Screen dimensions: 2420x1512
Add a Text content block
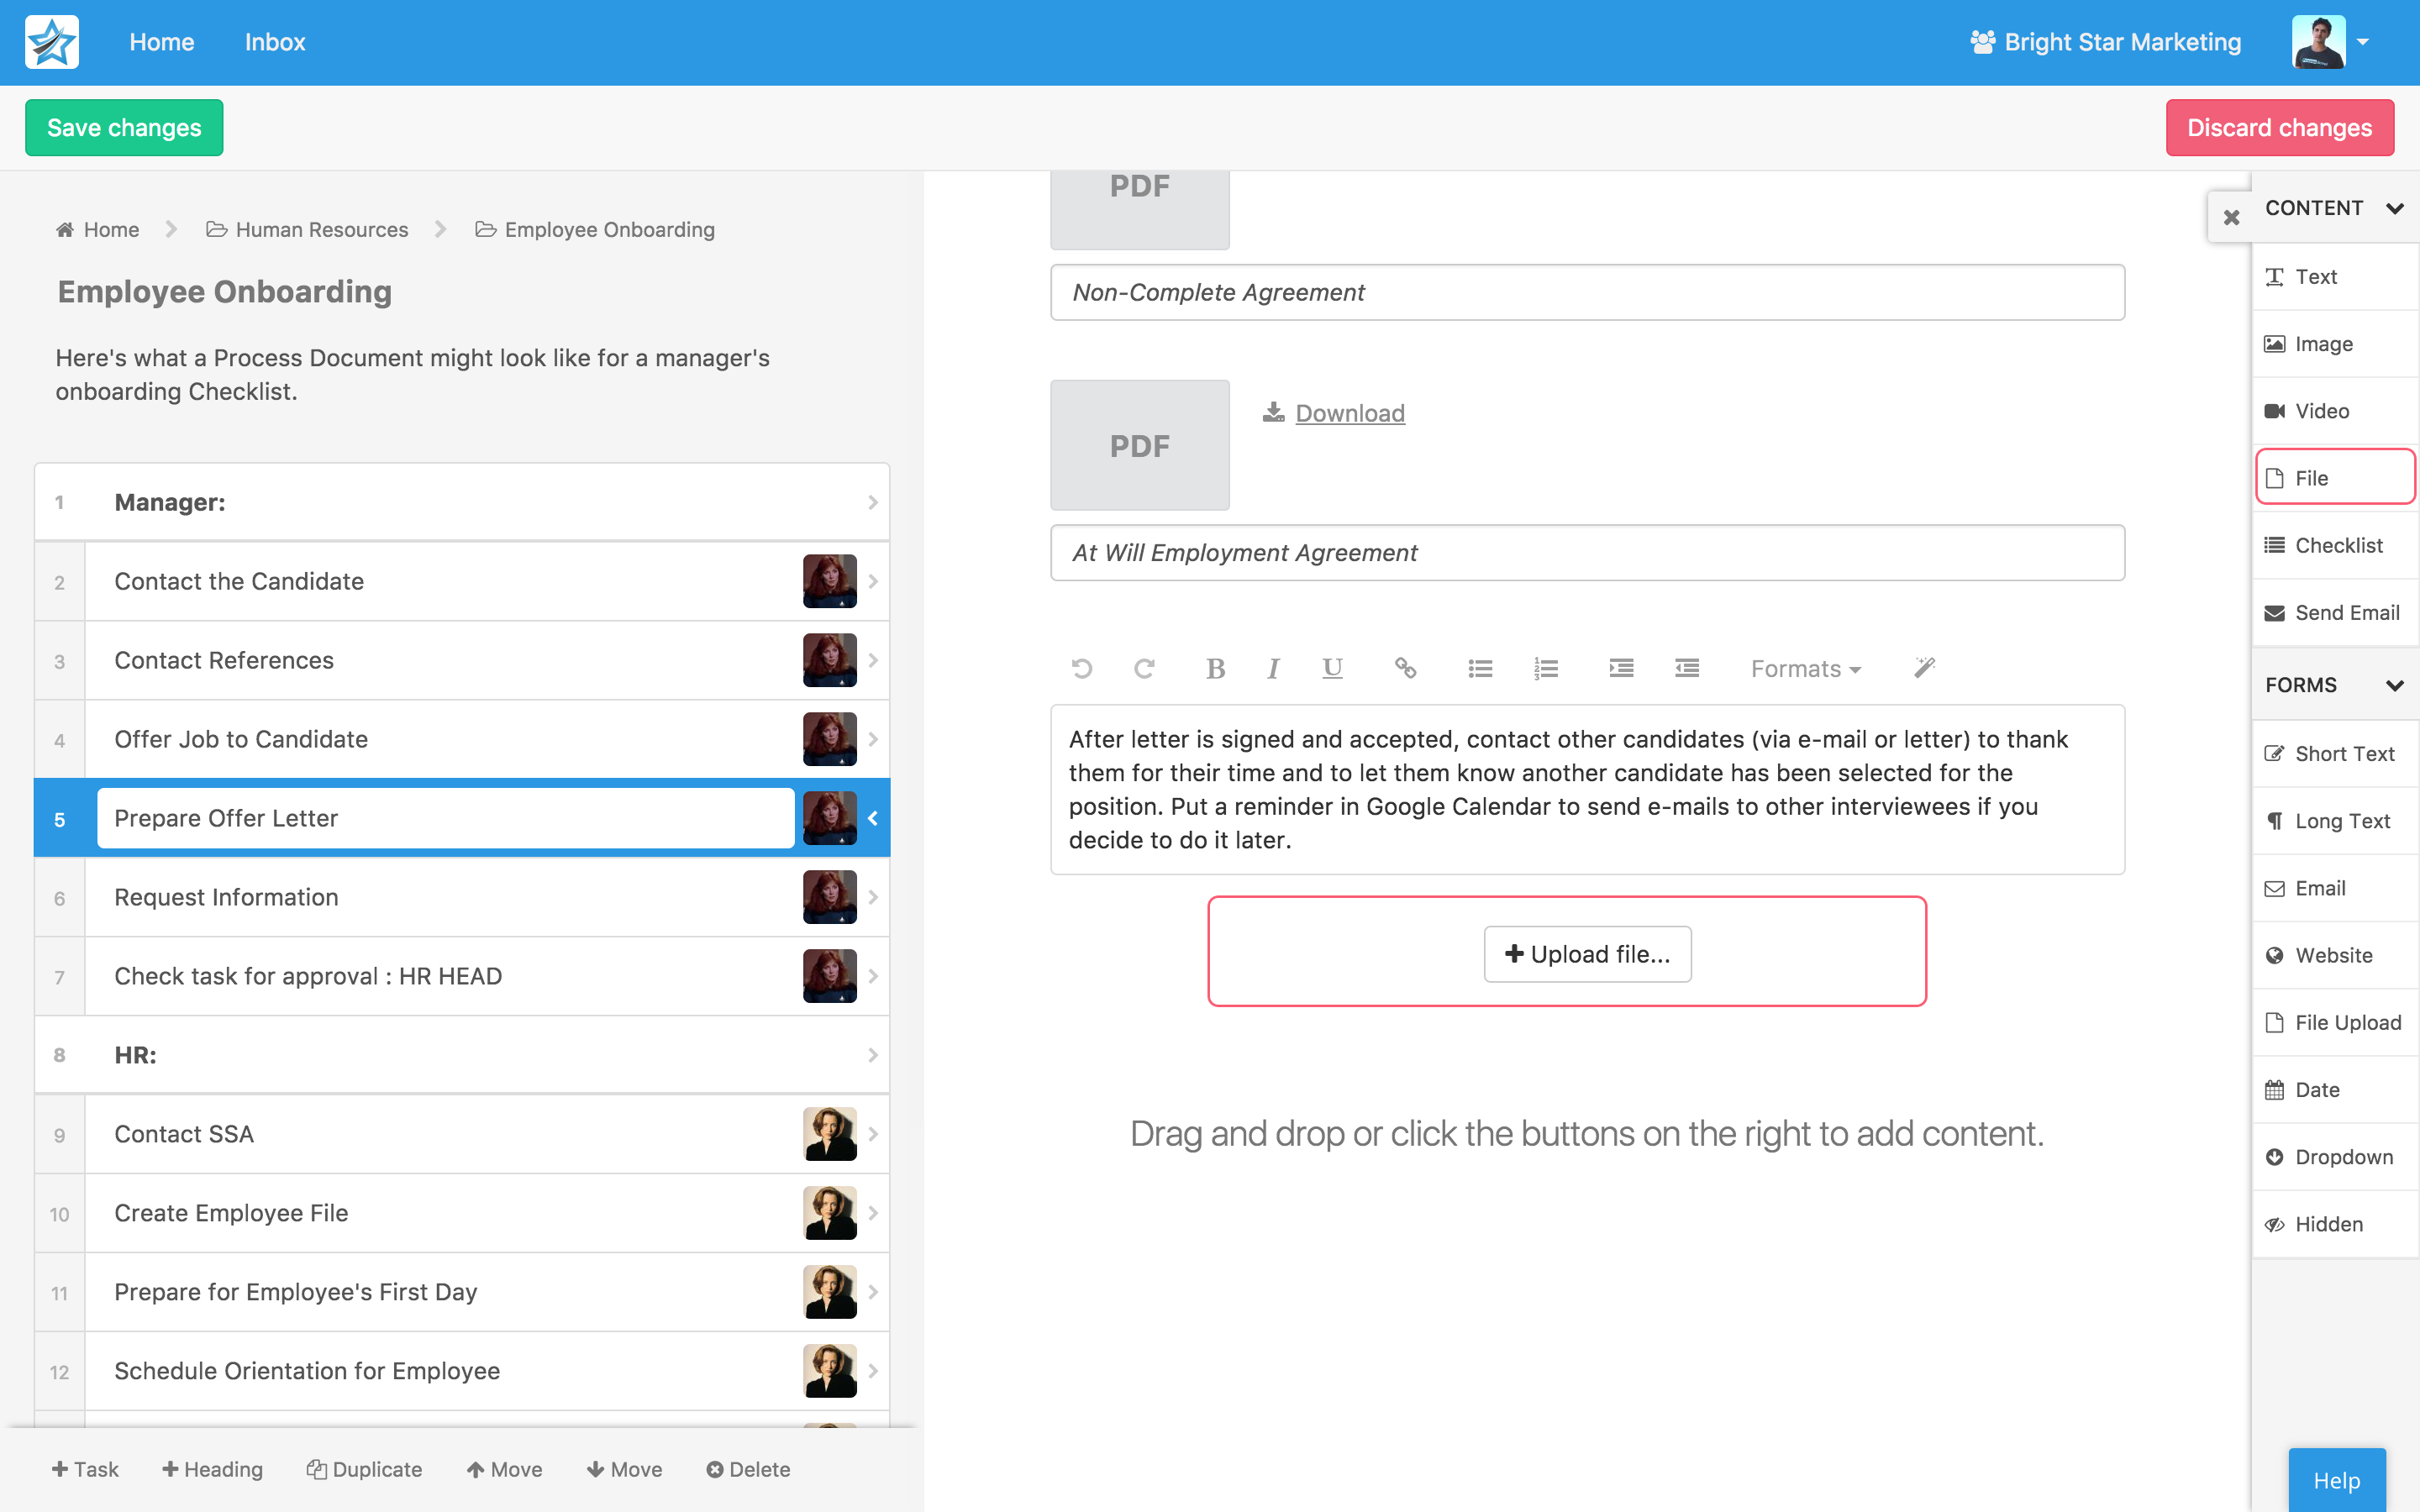(2336, 276)
